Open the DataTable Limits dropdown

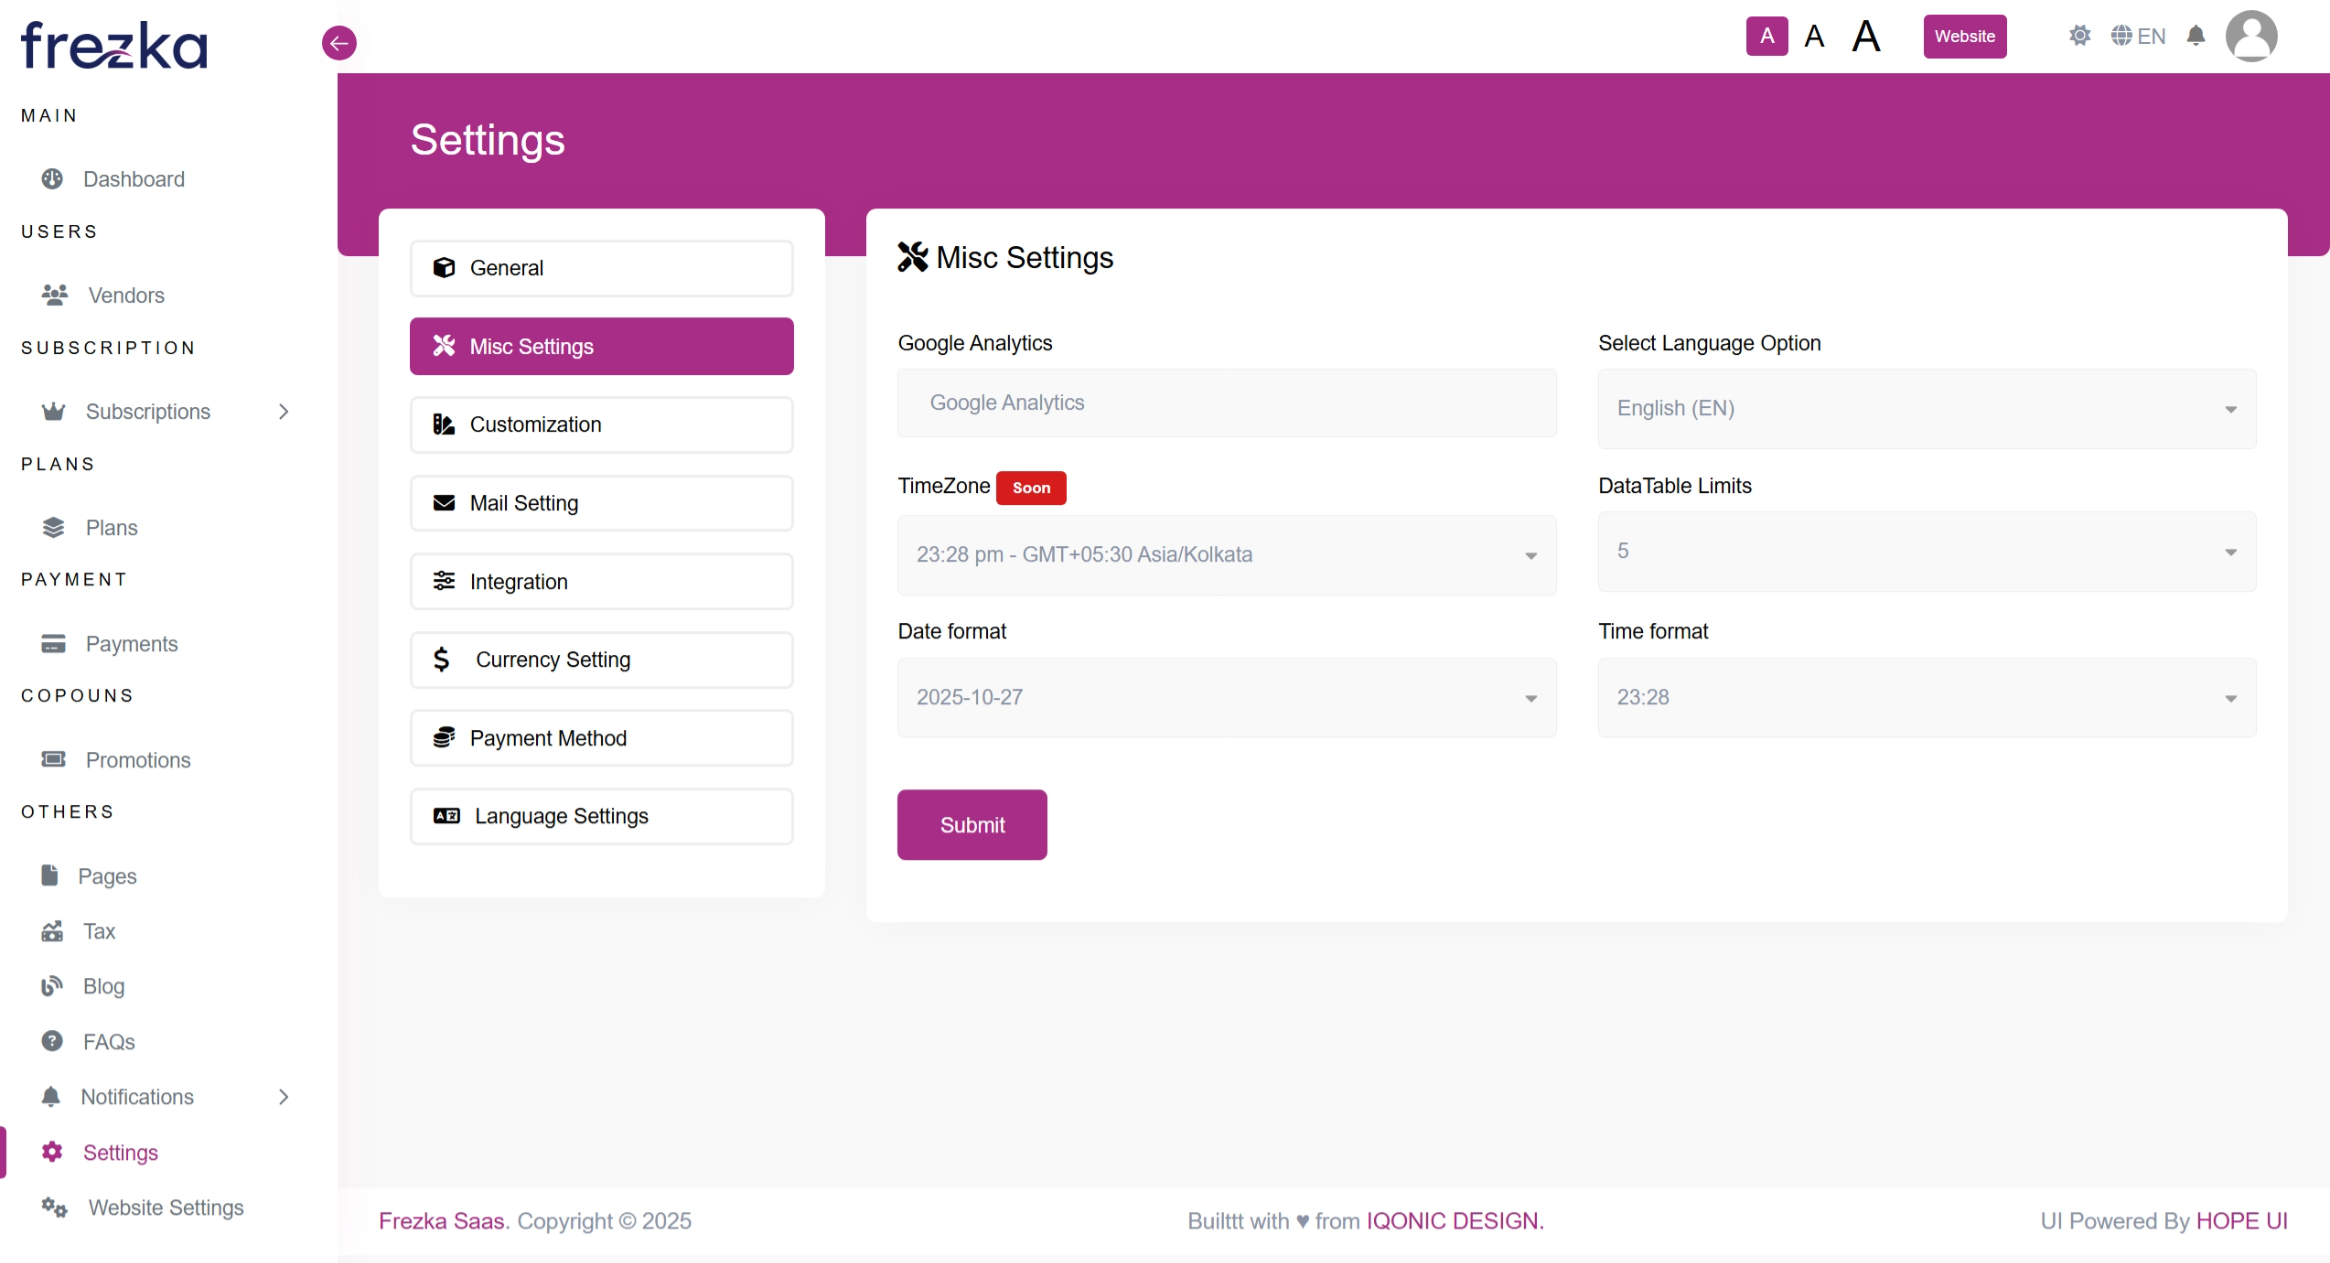tap(1926, 551)
